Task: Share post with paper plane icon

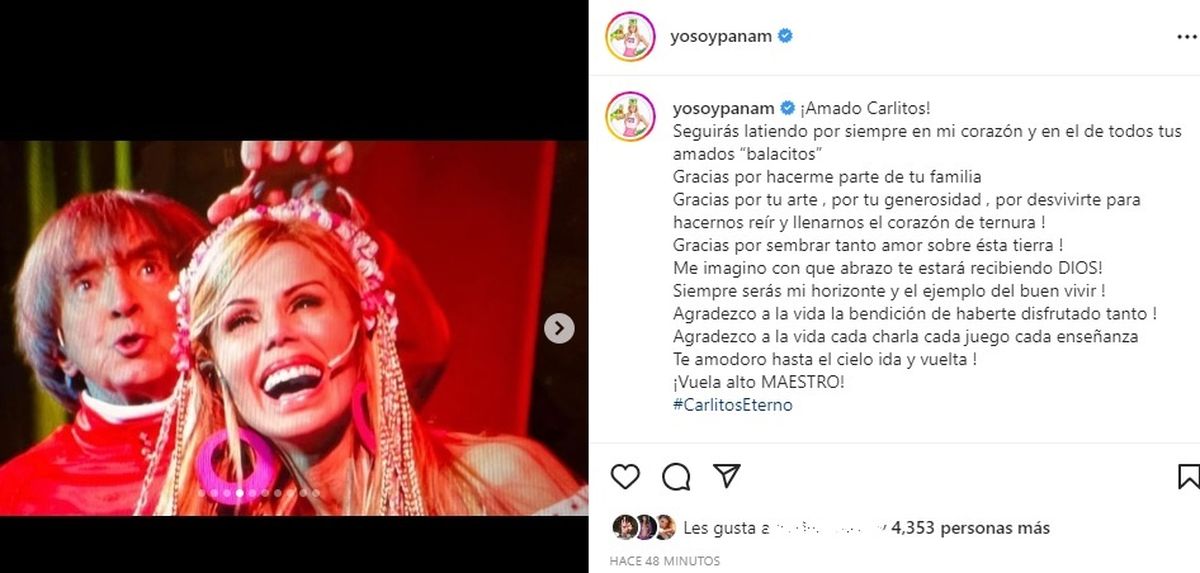Action: (x=727, y=475)
